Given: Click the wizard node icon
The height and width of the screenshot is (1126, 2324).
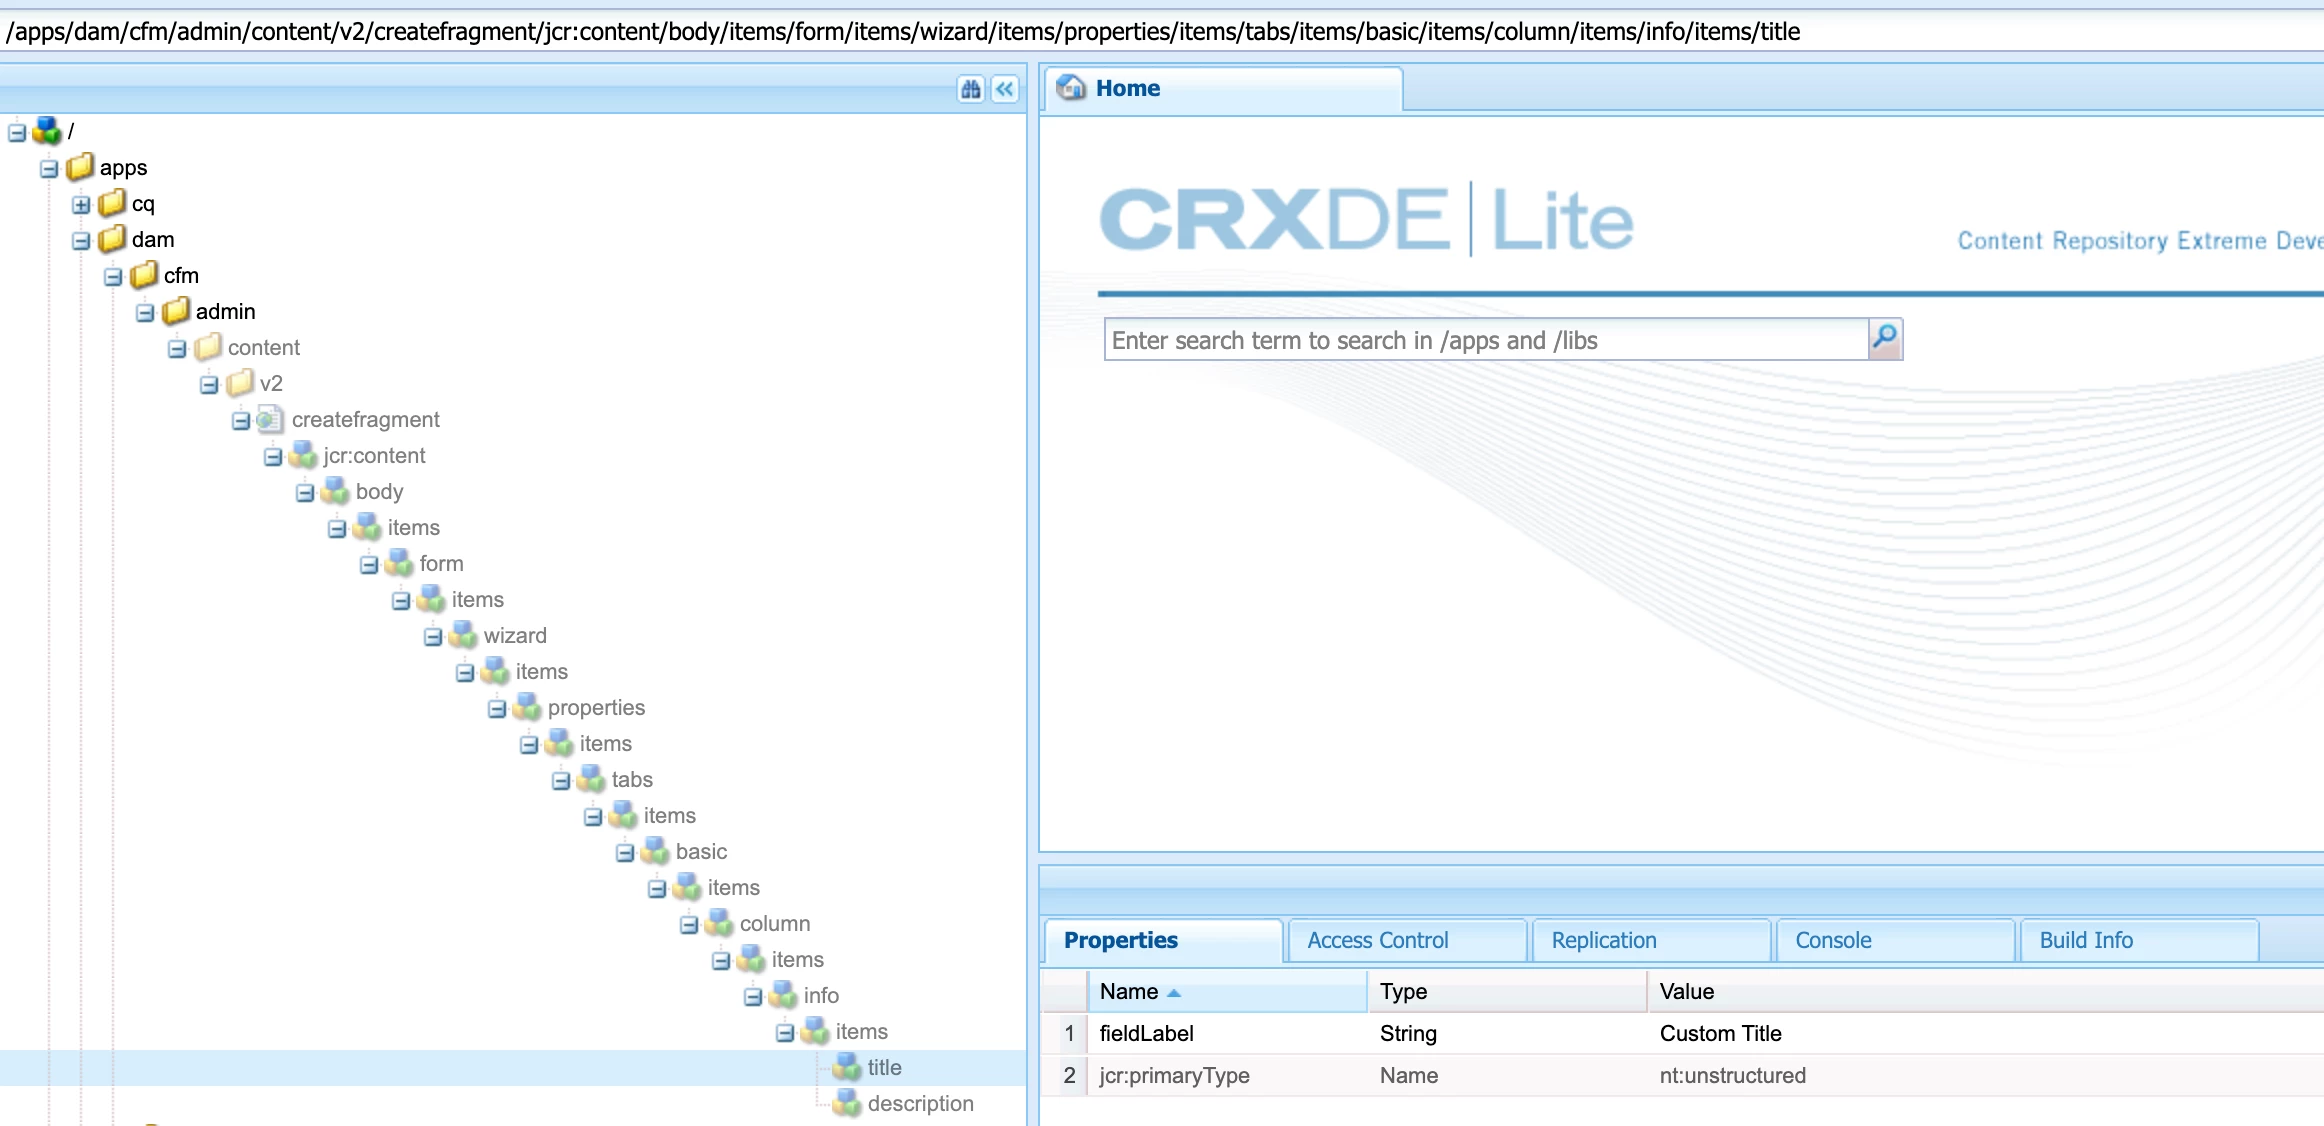Looking at the screenshot, I should pyautogui.click(x=463, y=636).
